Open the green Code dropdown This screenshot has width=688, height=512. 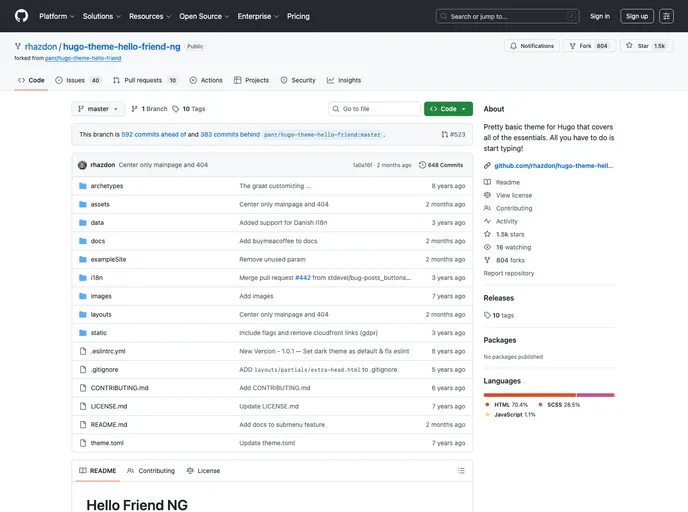(x=448, y=109)
